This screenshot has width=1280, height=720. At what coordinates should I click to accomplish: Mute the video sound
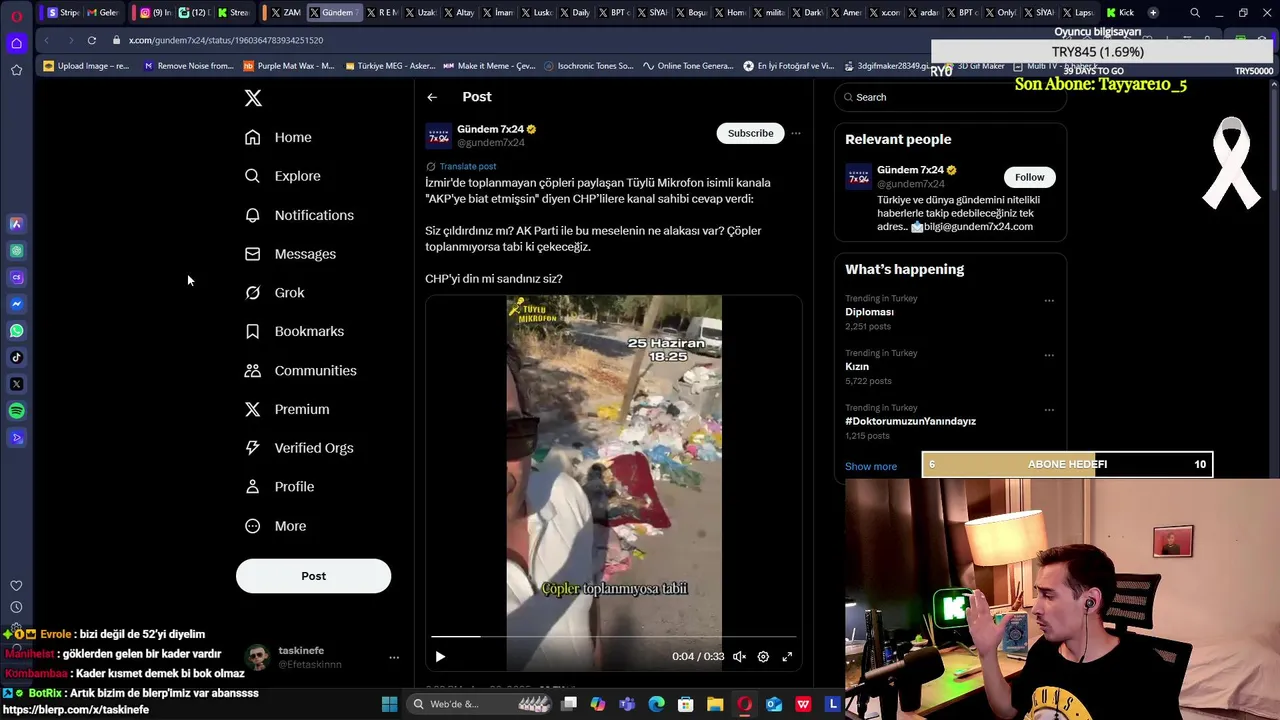[739, 657]
